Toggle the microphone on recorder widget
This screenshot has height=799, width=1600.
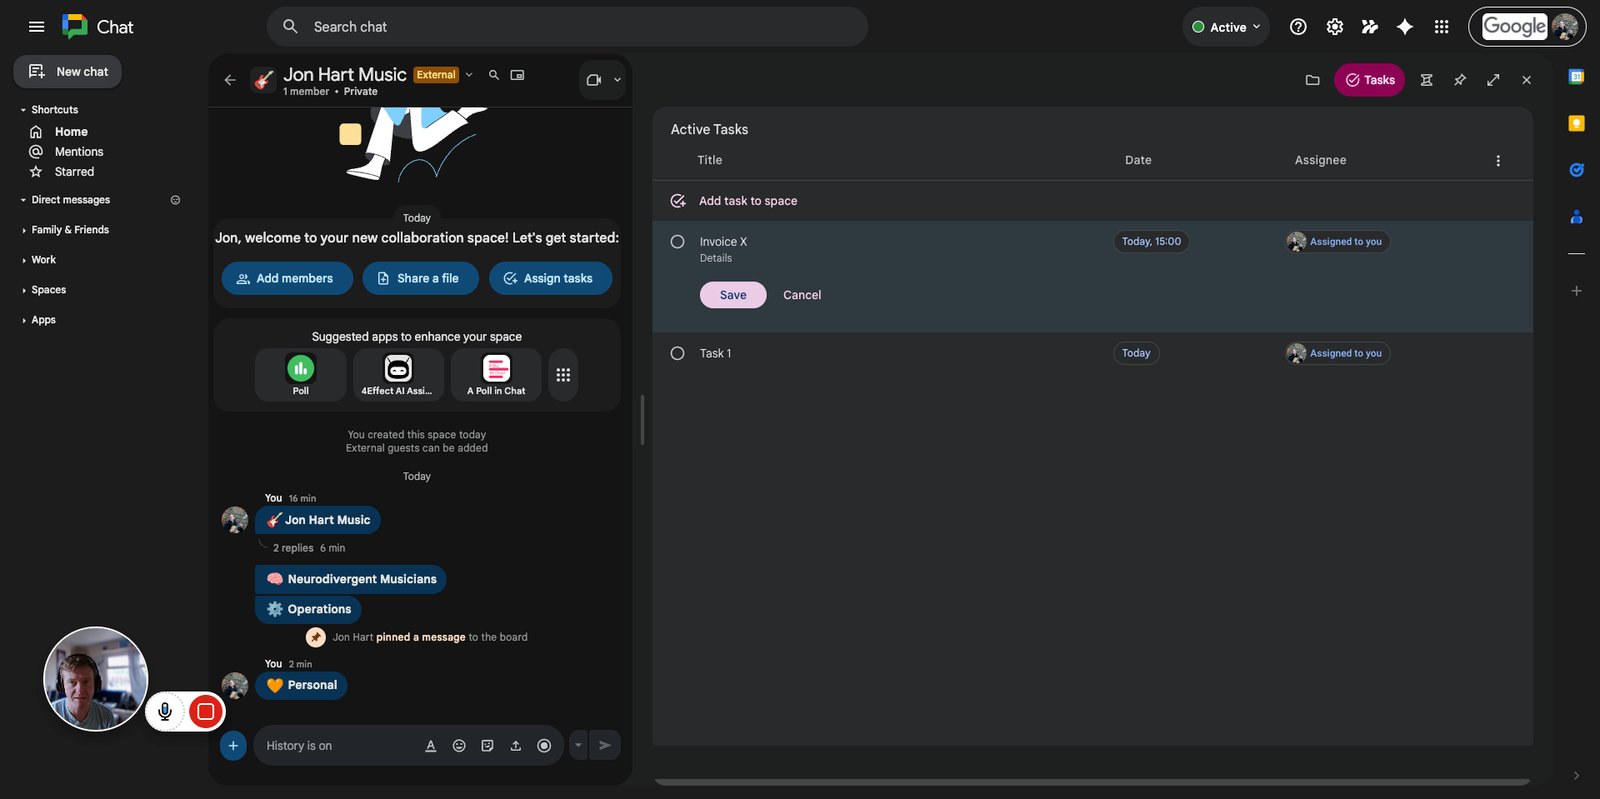click(x=165, y=711)
